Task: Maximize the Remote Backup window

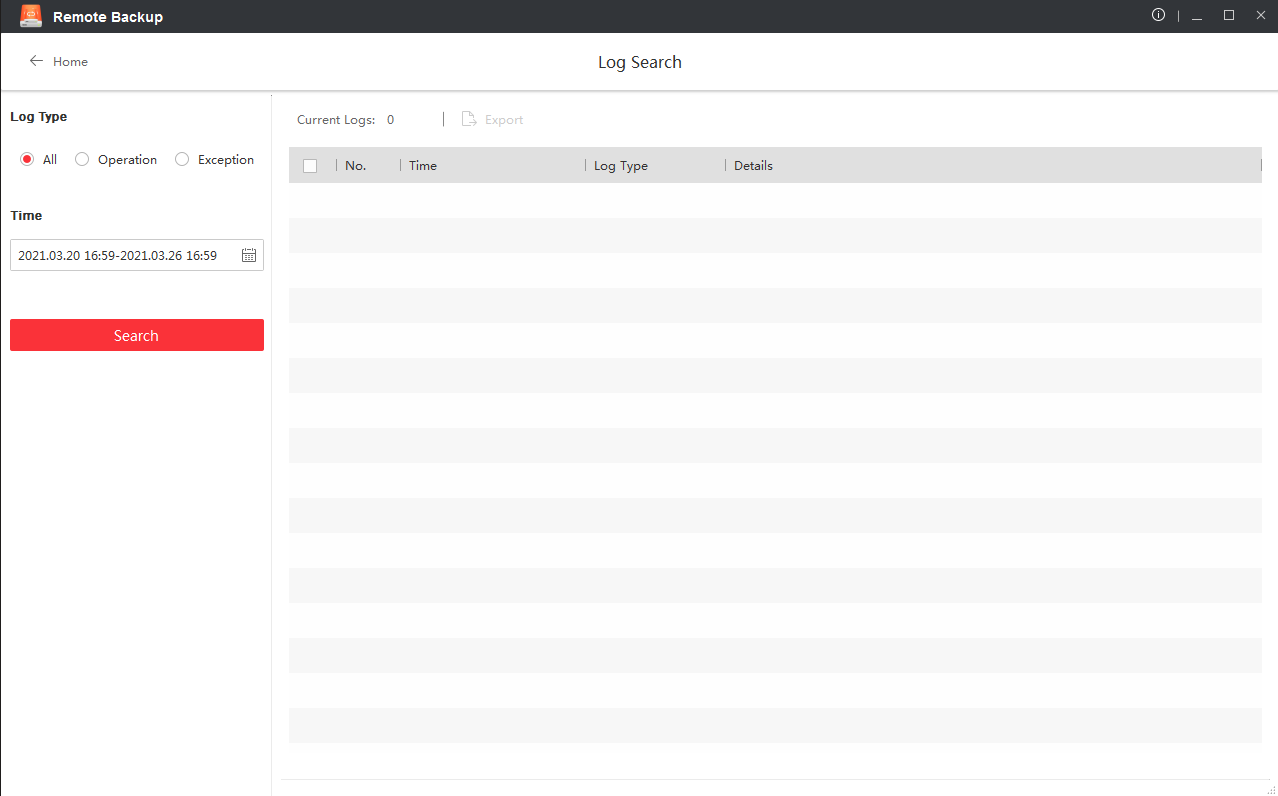Action: (1229, 15)
